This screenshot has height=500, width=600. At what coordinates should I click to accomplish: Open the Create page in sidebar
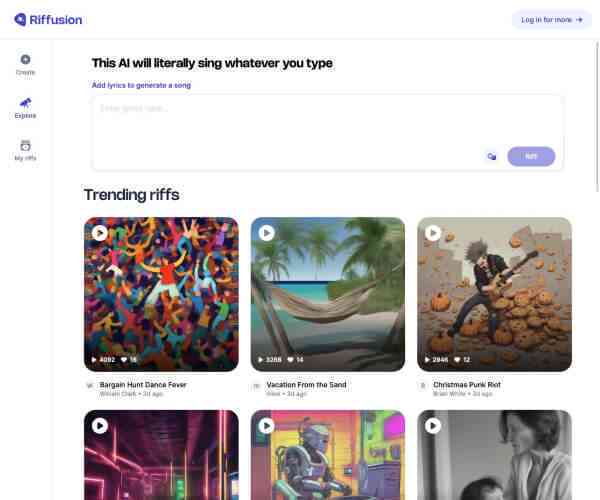pyautogui.click(x=25, y=64)
